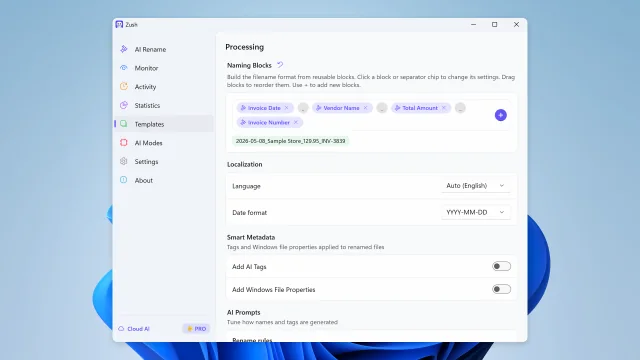
Task: Reset Naming Blocks with undo icon
Action: pyautogui.click(x=280, y=65)
